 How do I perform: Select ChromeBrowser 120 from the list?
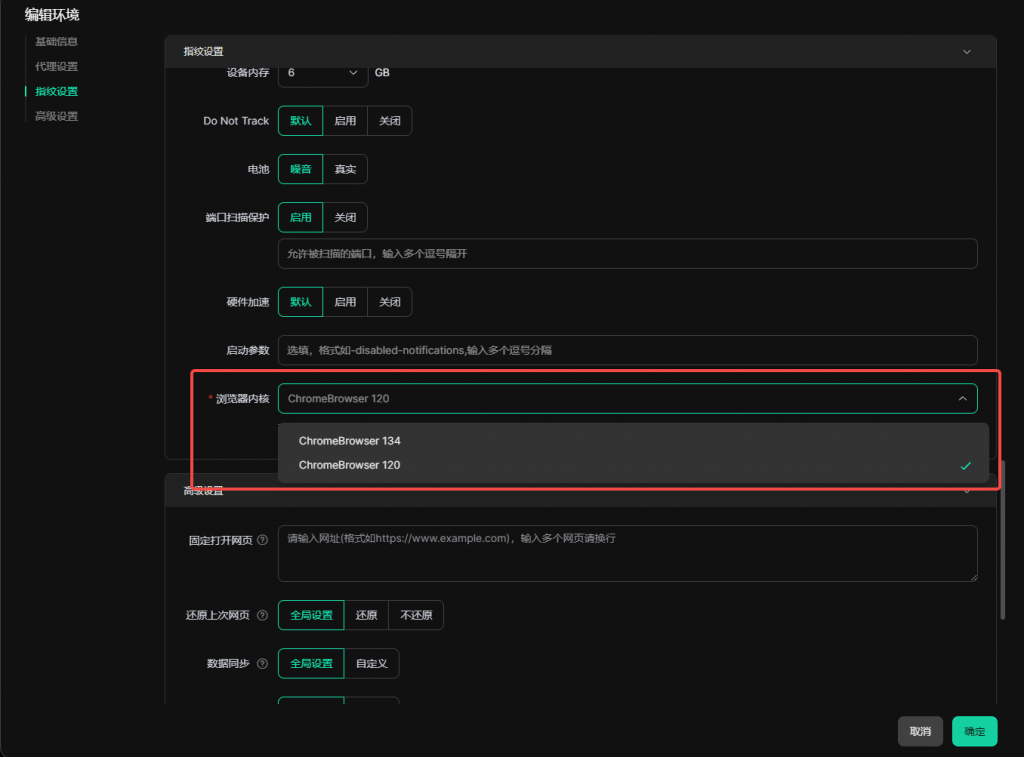pos(633,465)
